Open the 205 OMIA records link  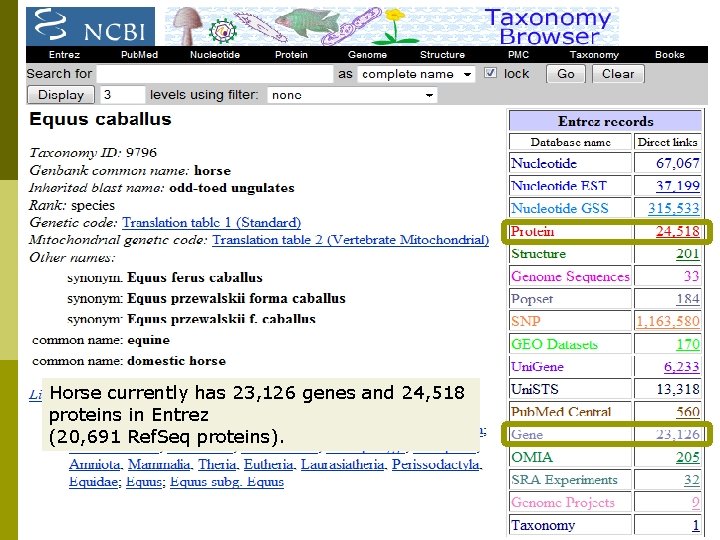click(687, 457)
